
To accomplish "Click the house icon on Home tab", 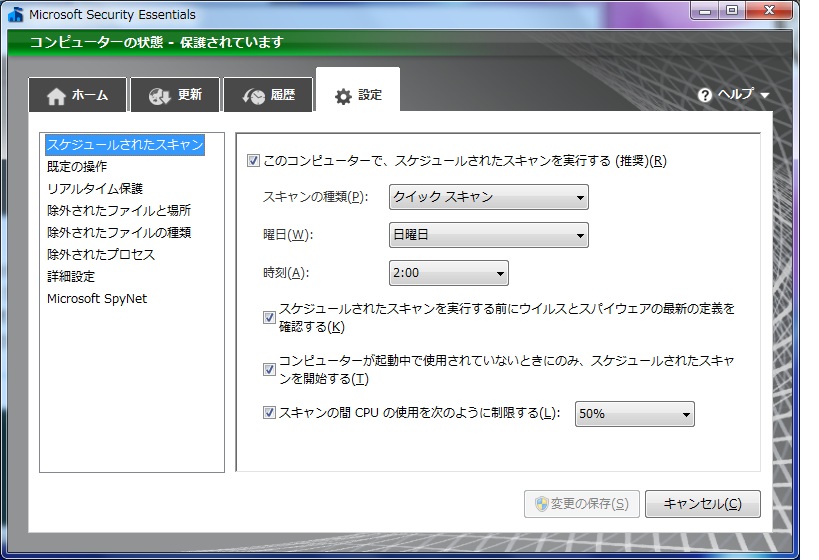I will [x=56, y=96].
